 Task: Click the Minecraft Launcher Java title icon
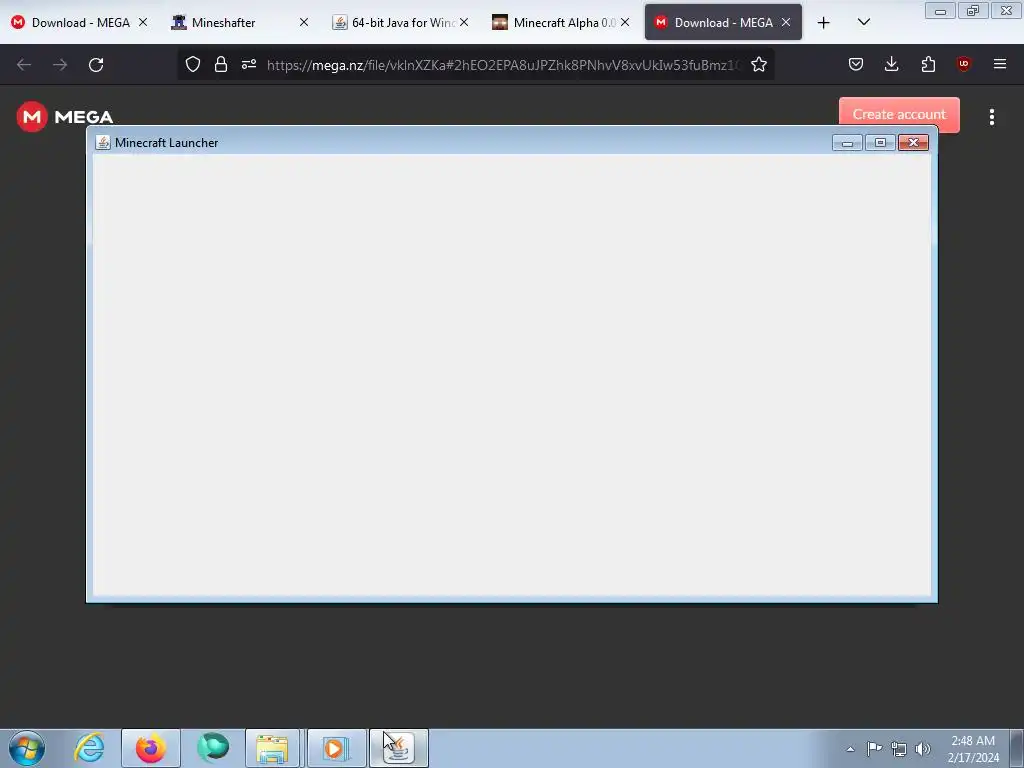point(103,142)
